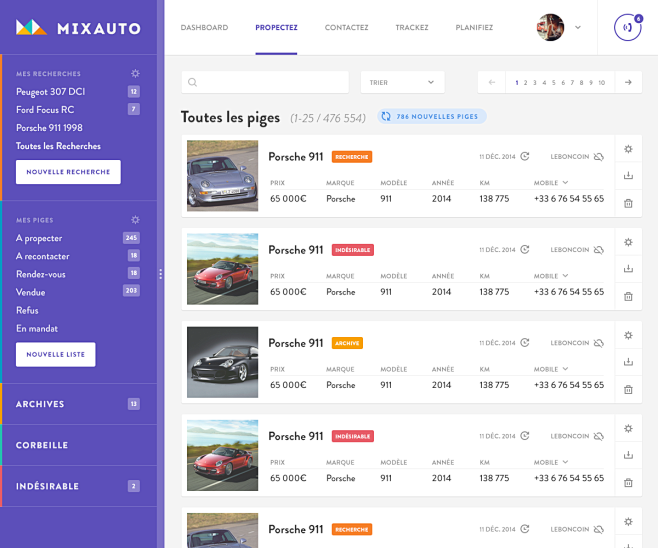
Task: Download the first Porsche 911 Recherche listing
Action: point(628,176)
